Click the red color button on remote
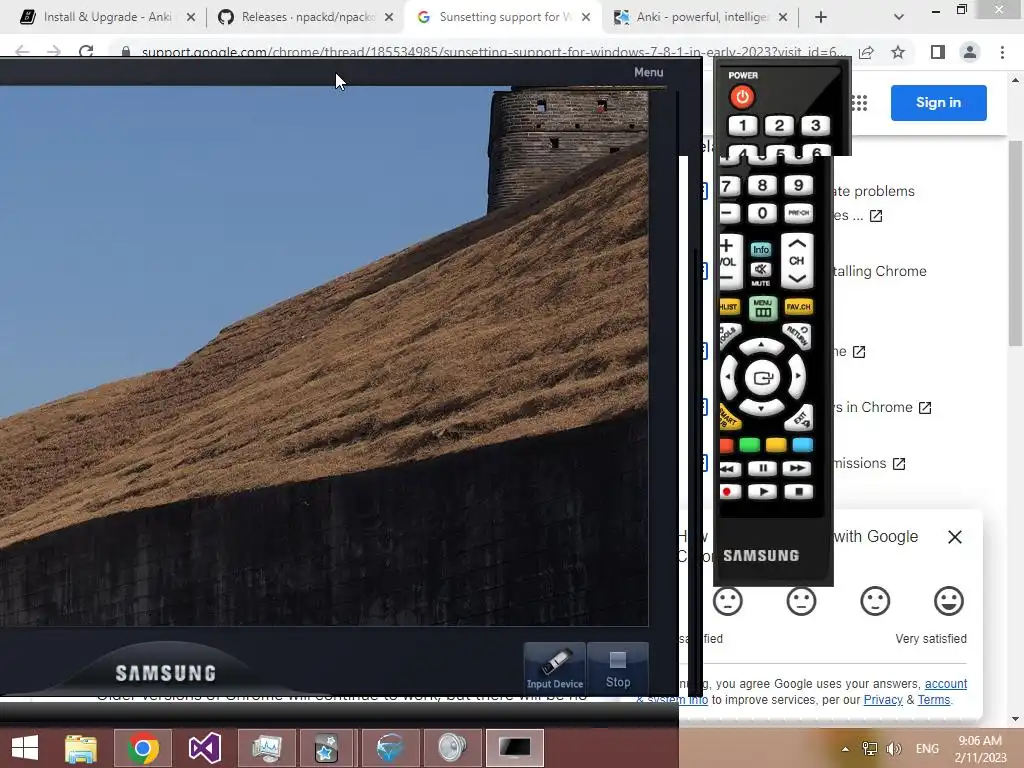The image size is (1024, 768). pyautogui.click(x=726, y=445)
